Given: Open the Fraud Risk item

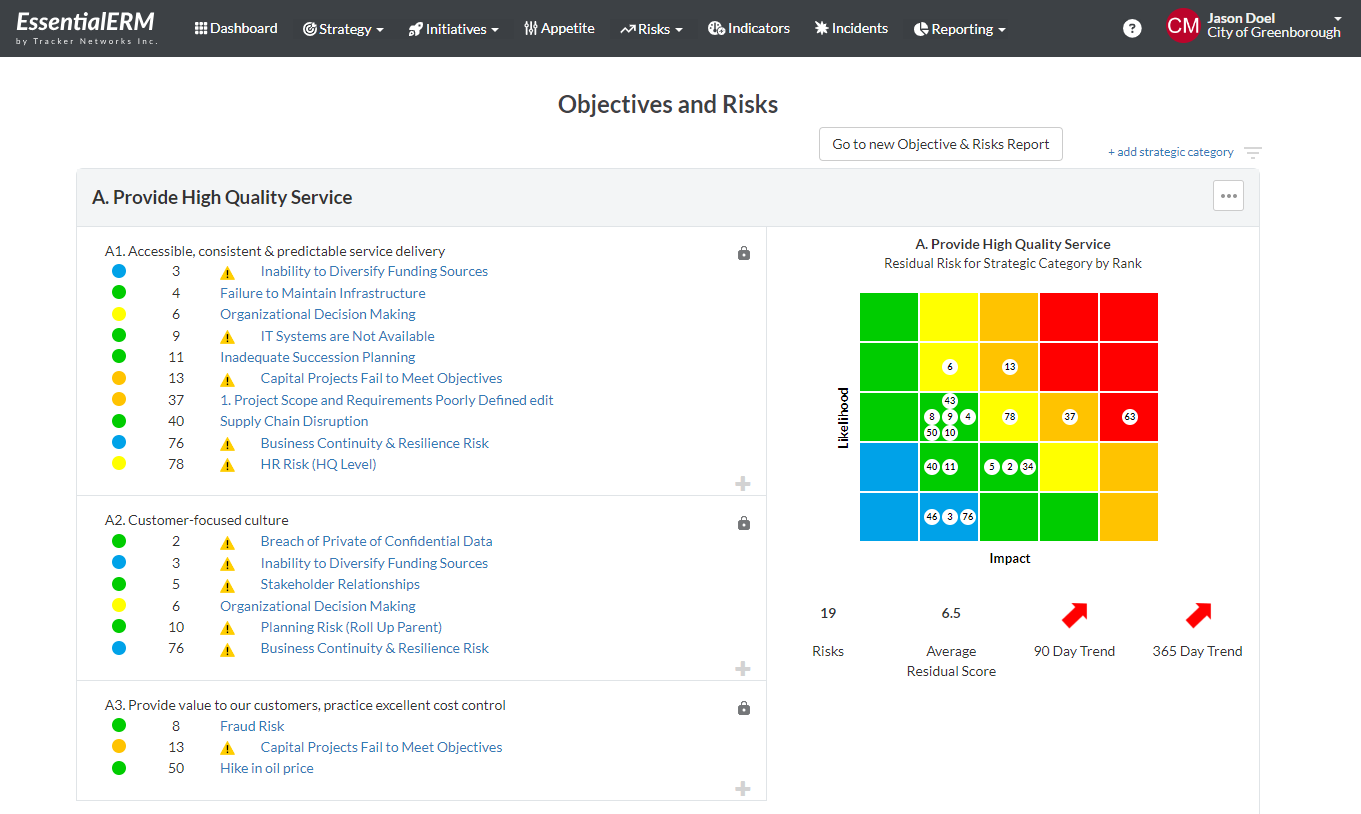Looking at the screenshot, I should click(251, 725).
